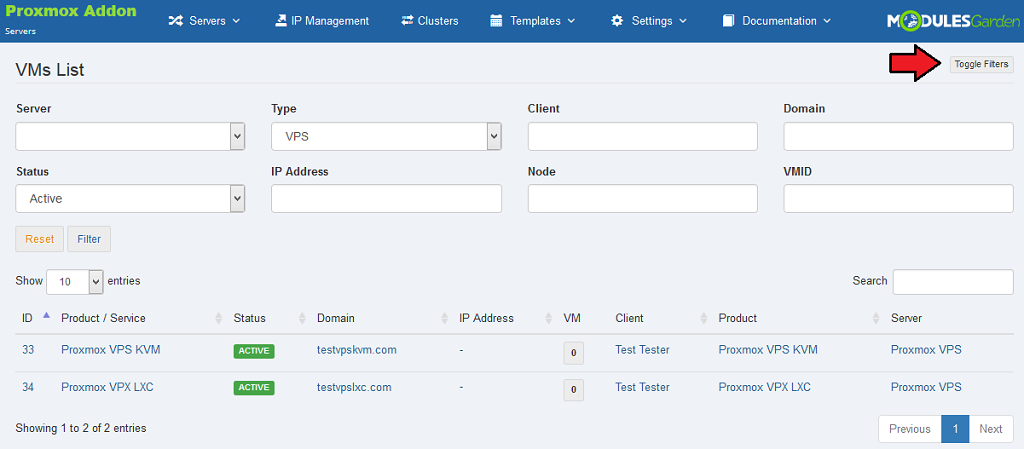Open the Settings menu
This screenshot has width=1024, height=449.
click(648, 21)
